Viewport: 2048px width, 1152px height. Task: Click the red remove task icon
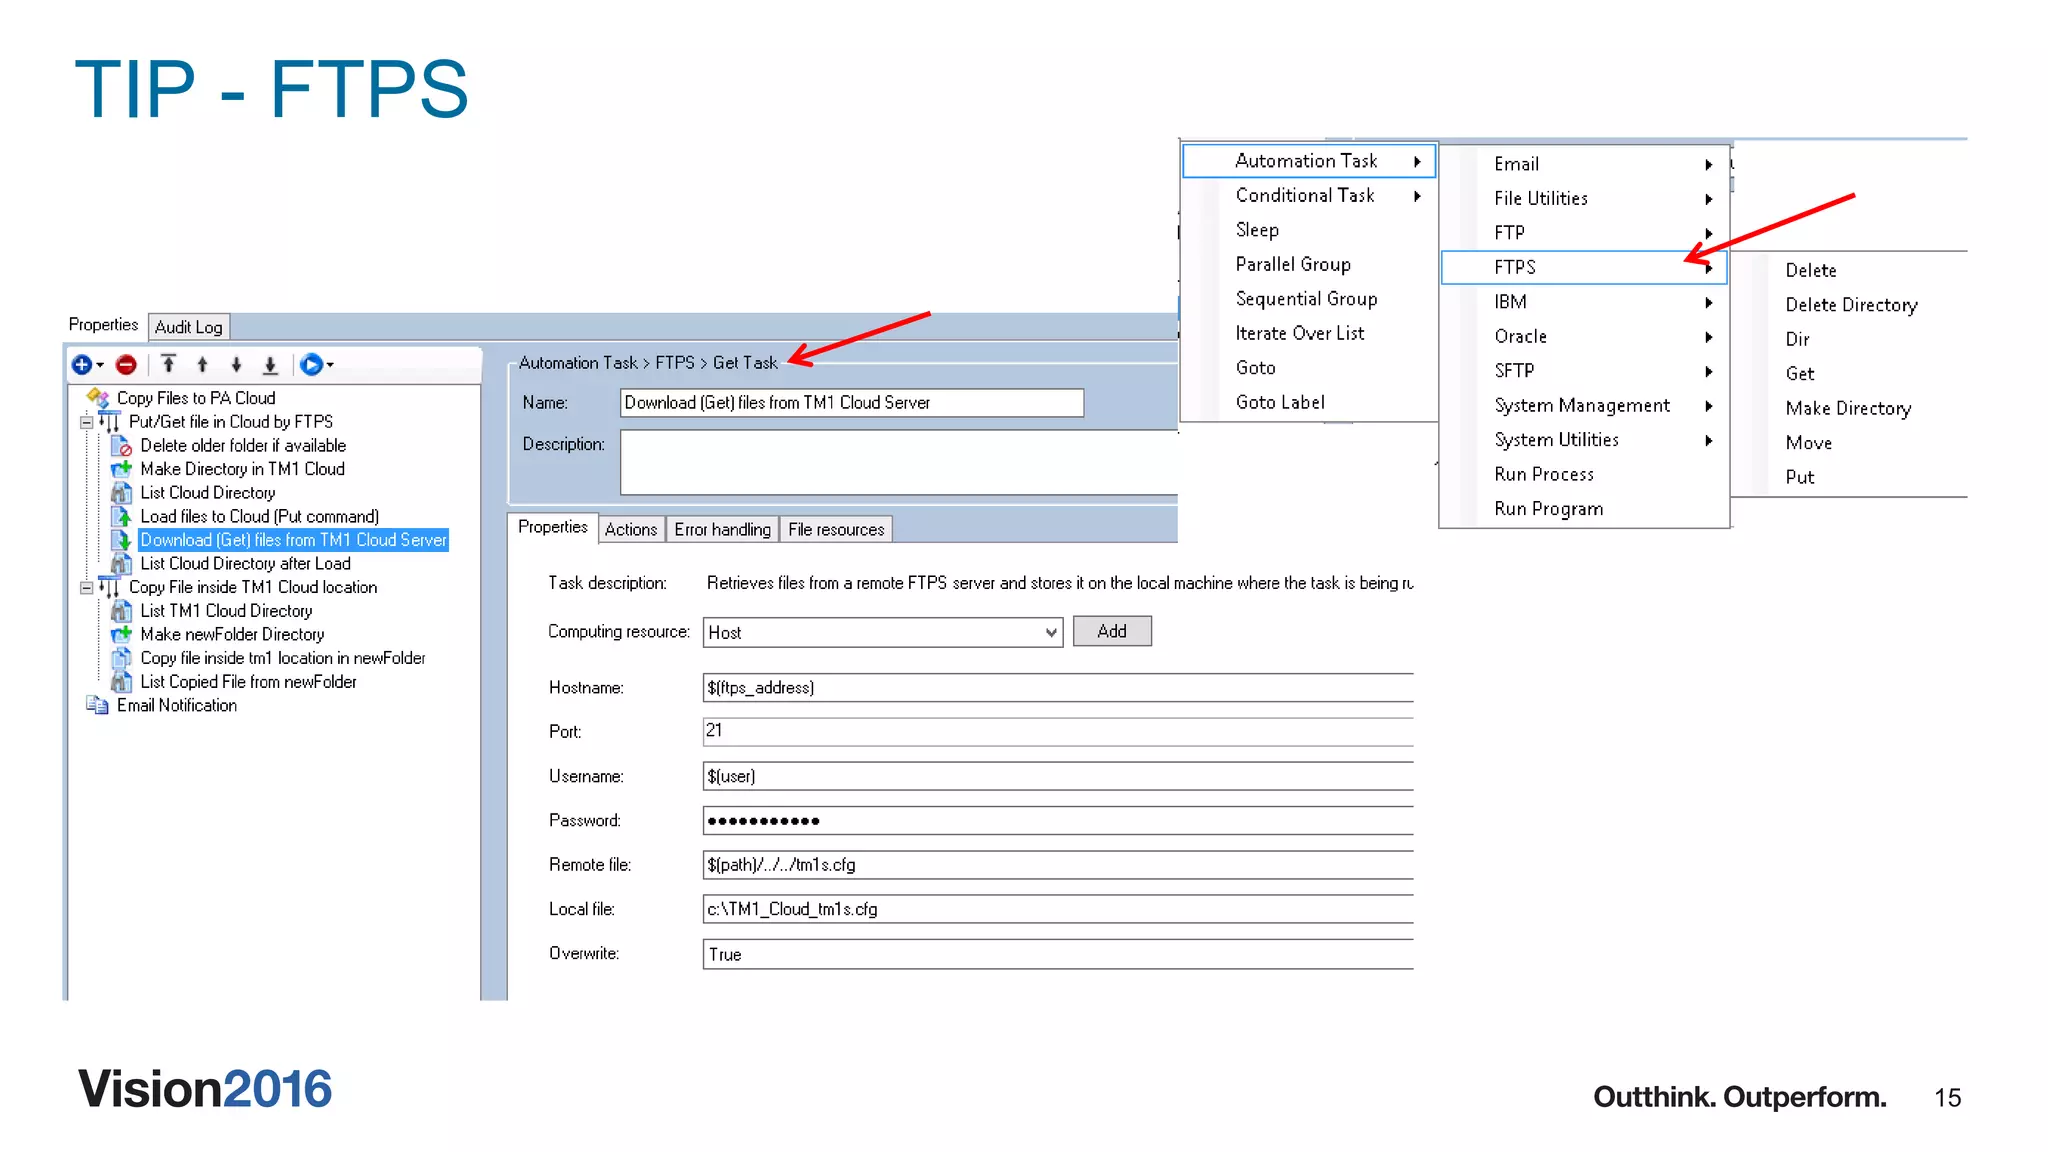point(126,365)
